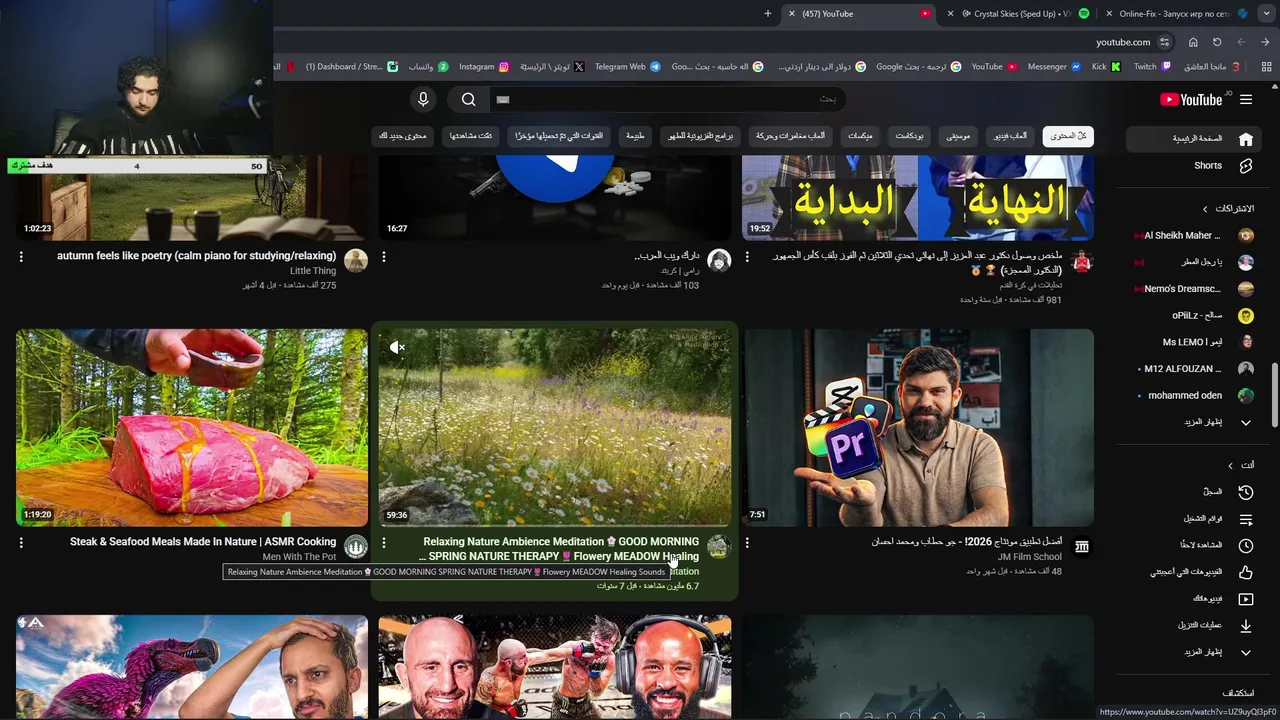Image resolution: width=1280 pixels, height=720 pixels.
Task: Open autumn feels like poetry video title
Action: (196, 256)
